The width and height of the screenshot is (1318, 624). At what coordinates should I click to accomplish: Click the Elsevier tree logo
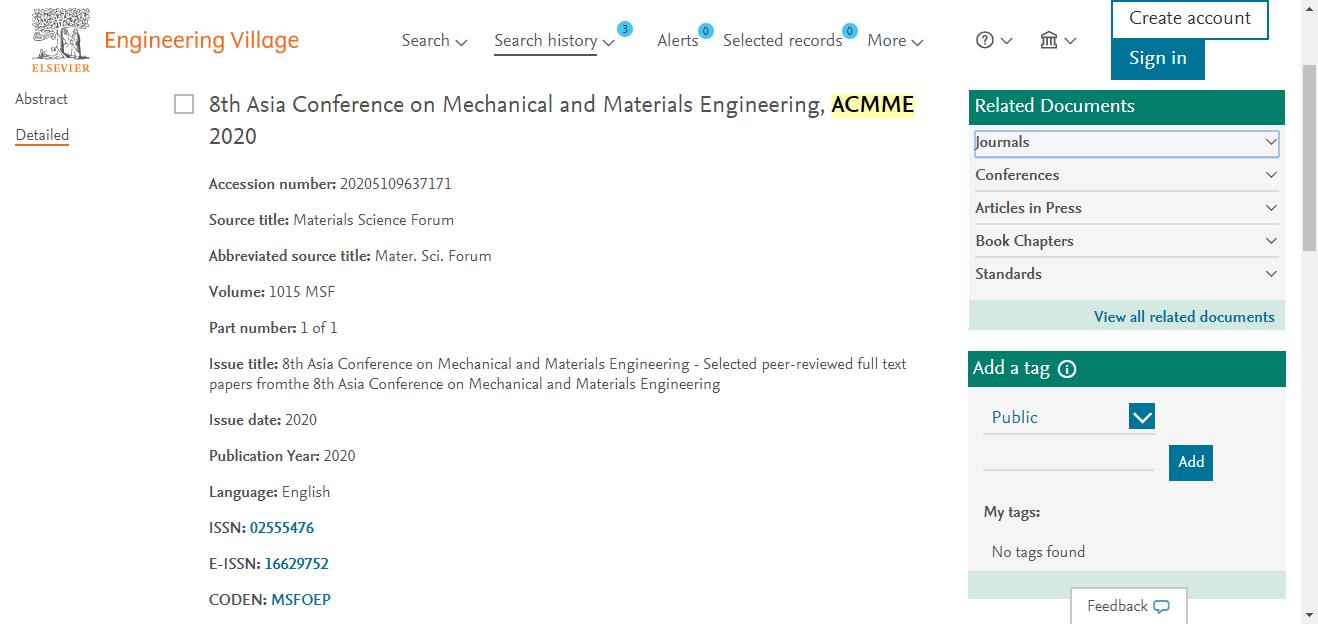pyautogui.click(x=61, y=40)
